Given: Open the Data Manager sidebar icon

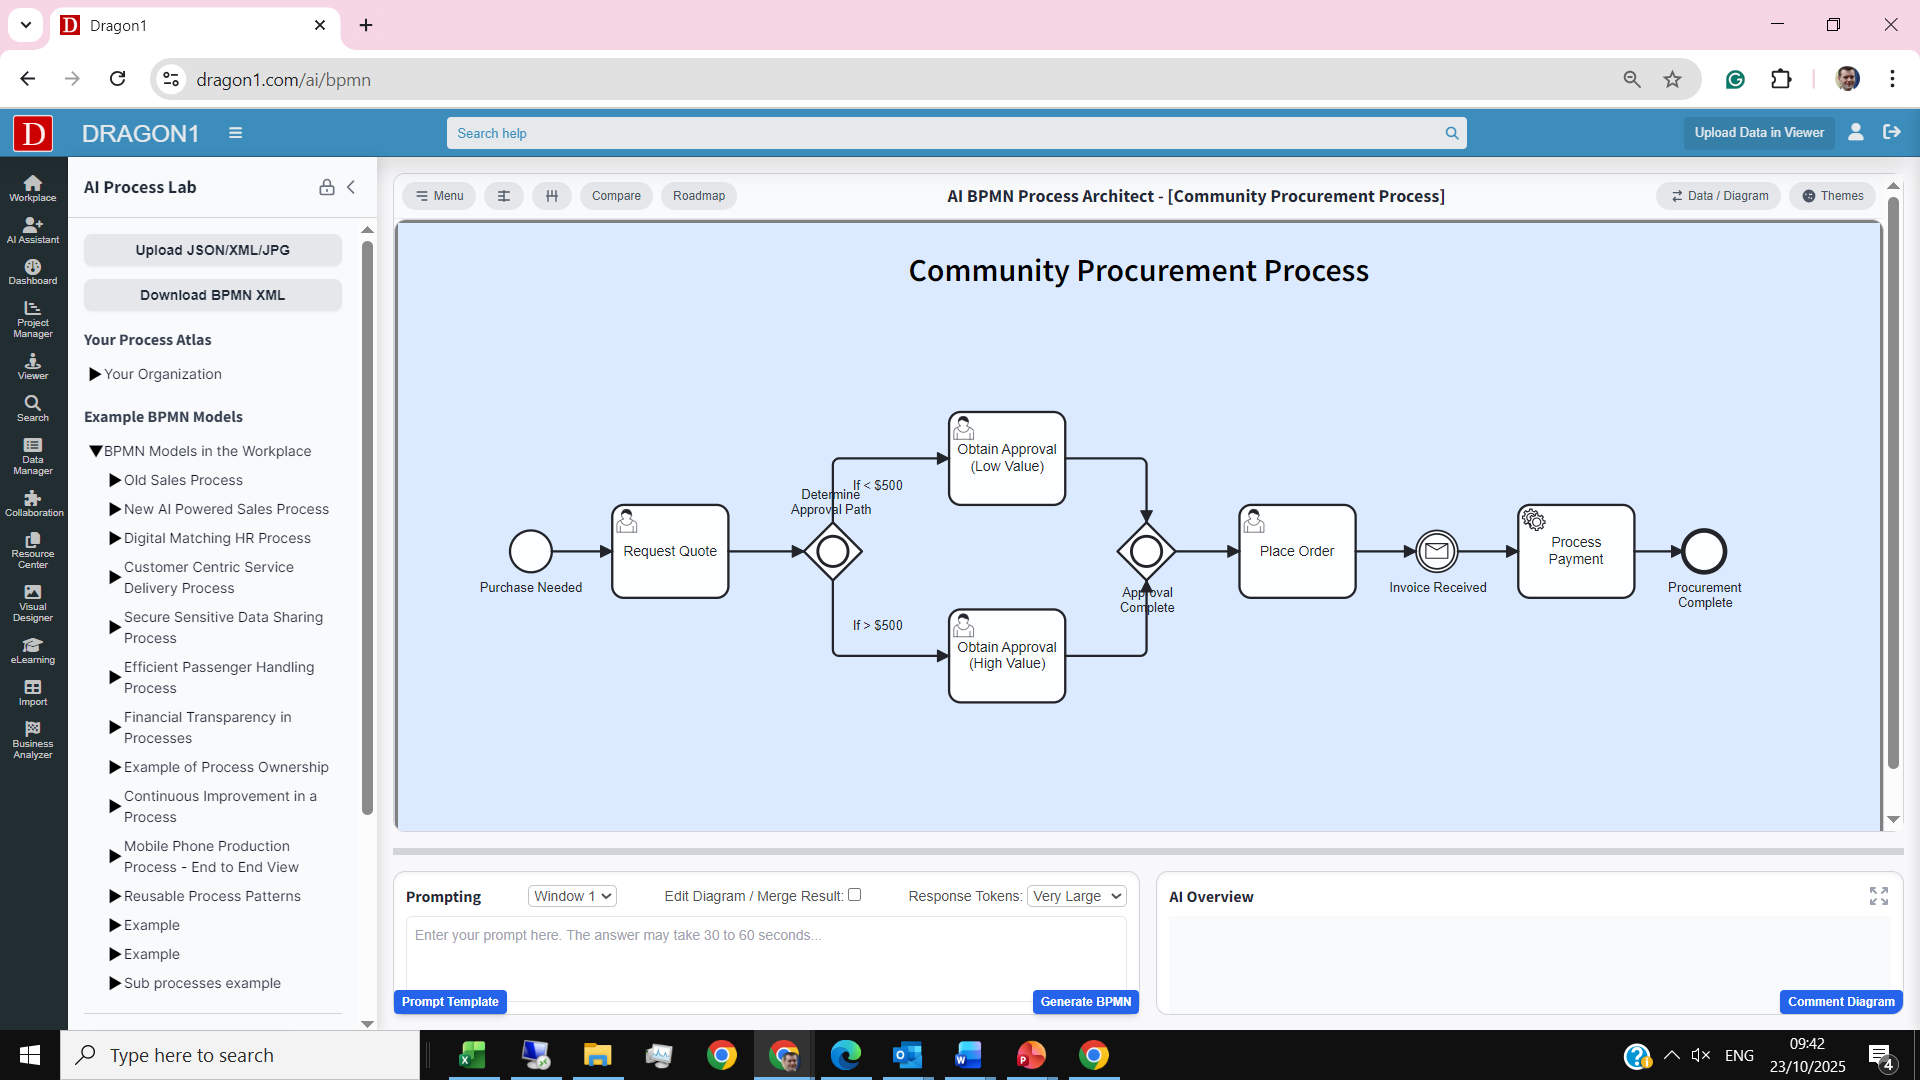Looking at the screenshot, I should click(33, 456).
